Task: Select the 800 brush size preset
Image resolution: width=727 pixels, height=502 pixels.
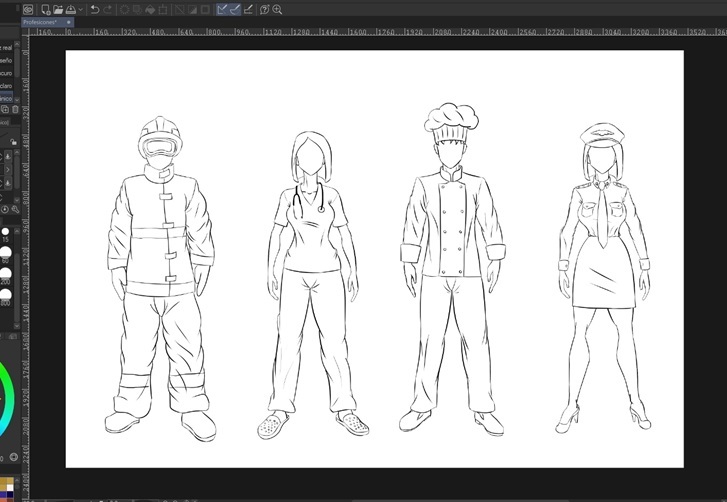Action: (x=5, y=297)
